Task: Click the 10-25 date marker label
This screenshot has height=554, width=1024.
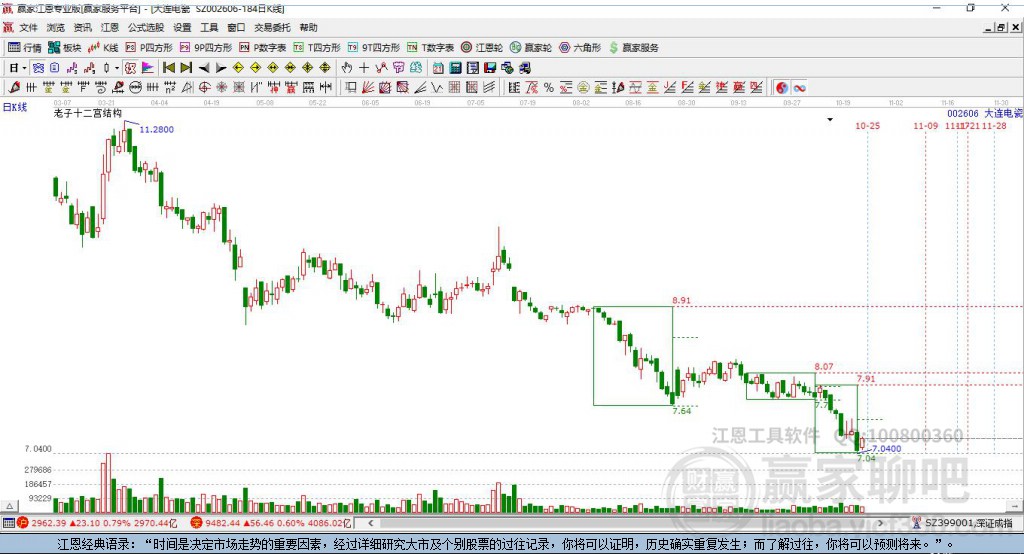Action: click(867, 125)
